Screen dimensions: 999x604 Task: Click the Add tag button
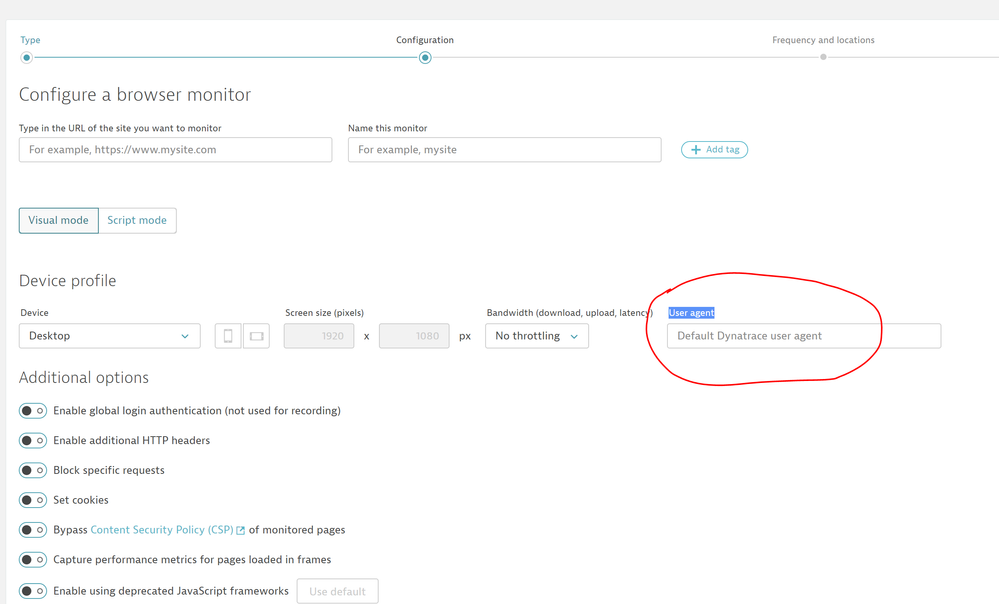(714, 150)
